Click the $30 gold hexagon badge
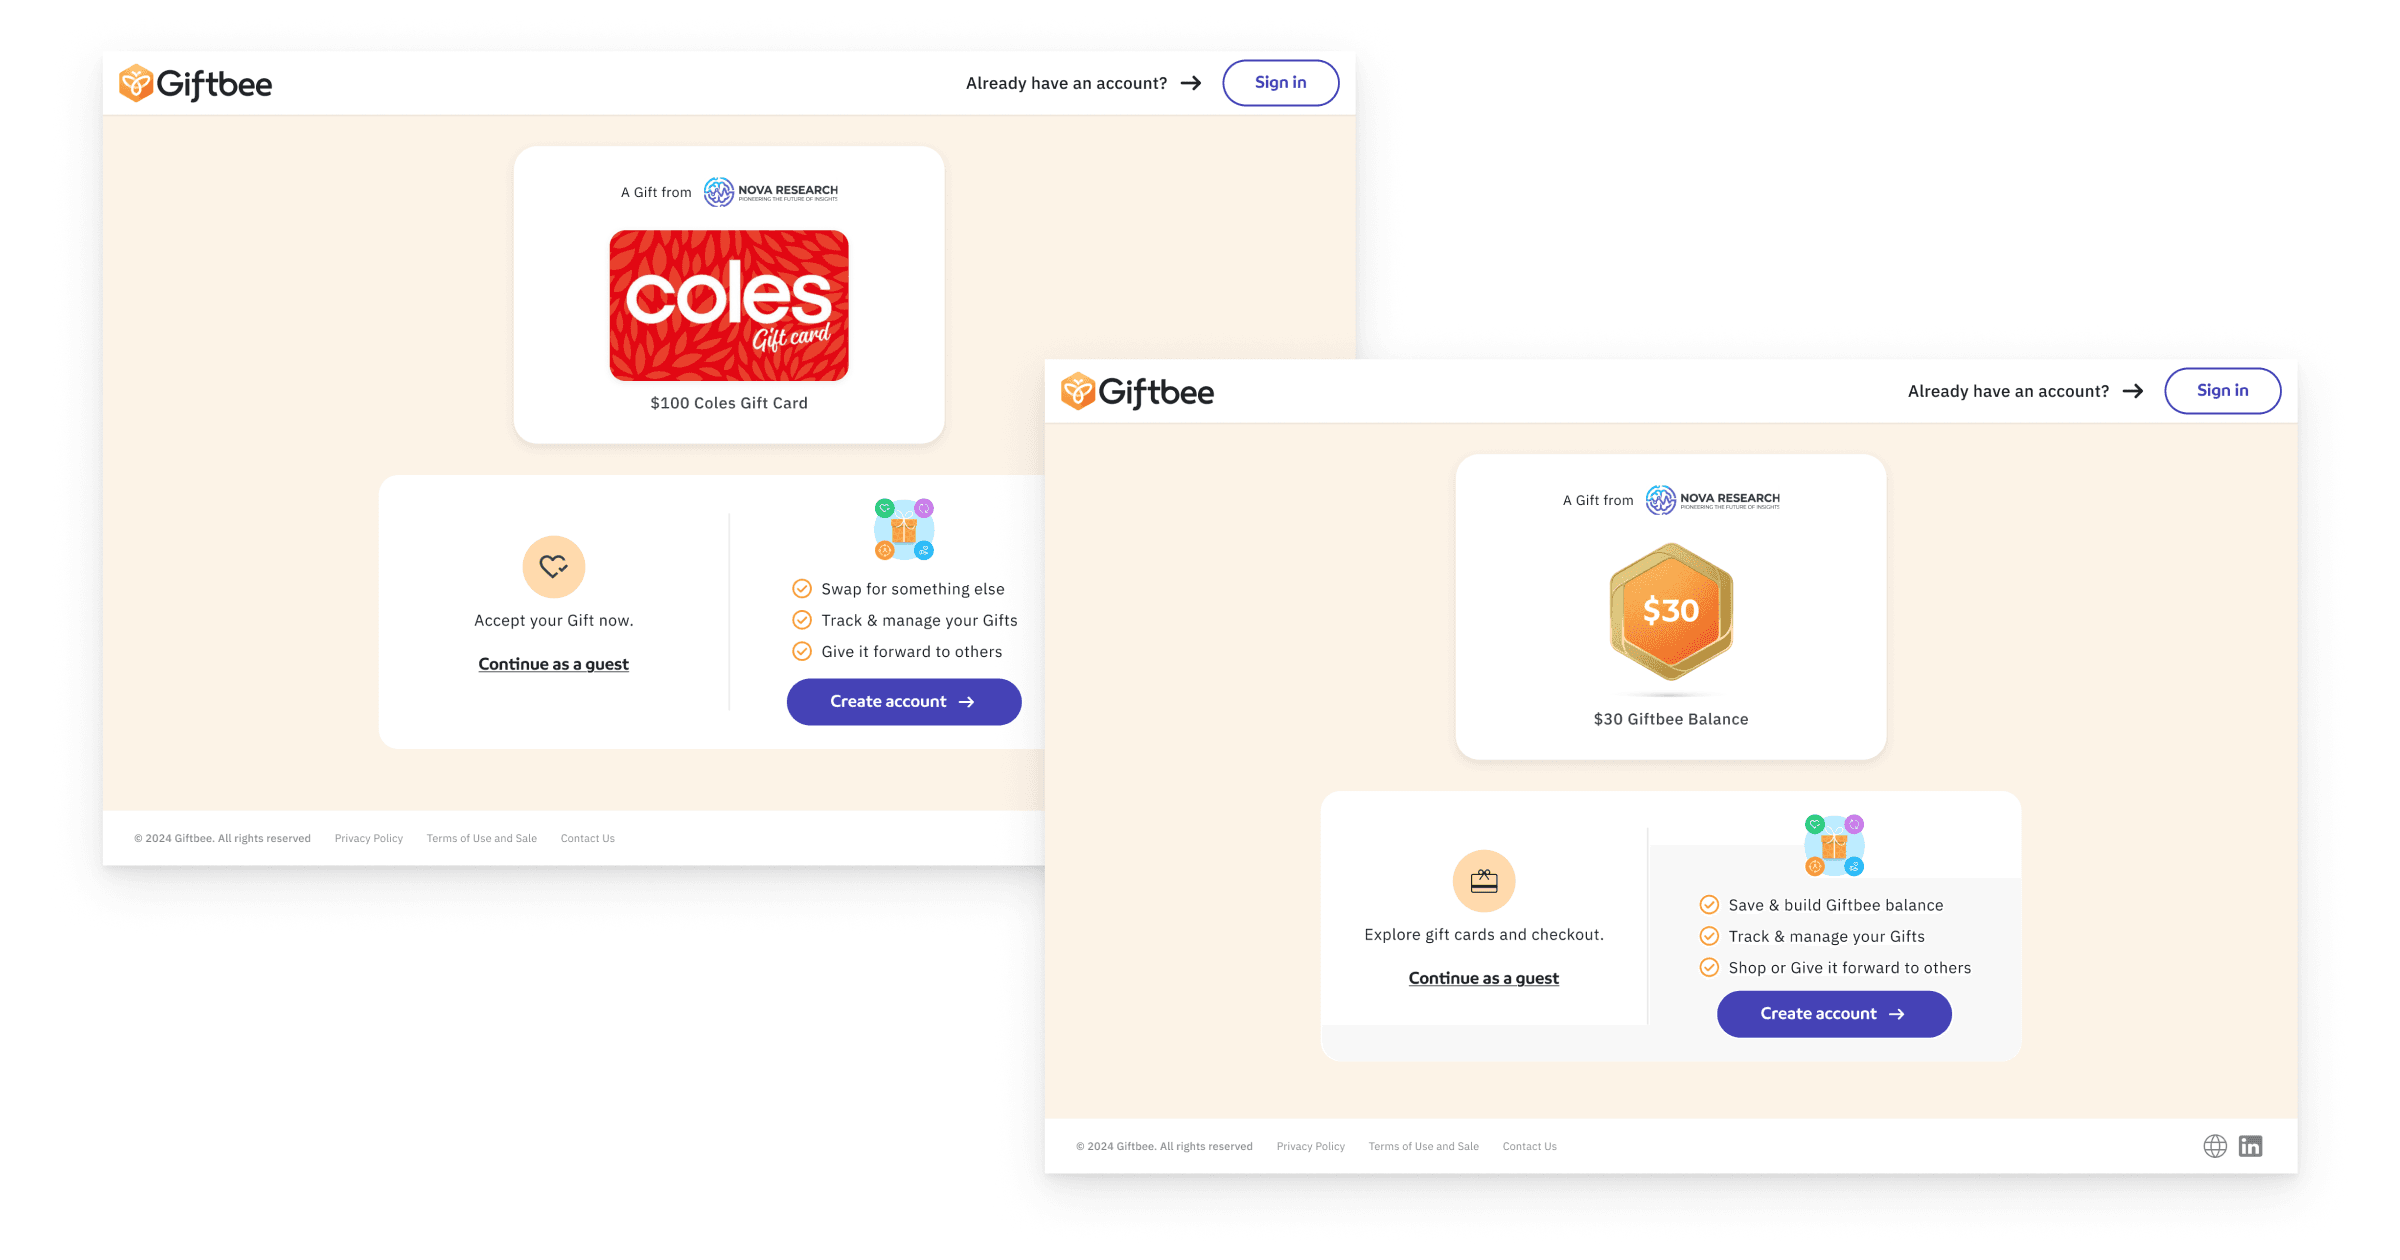 [x=1671, y=611]
